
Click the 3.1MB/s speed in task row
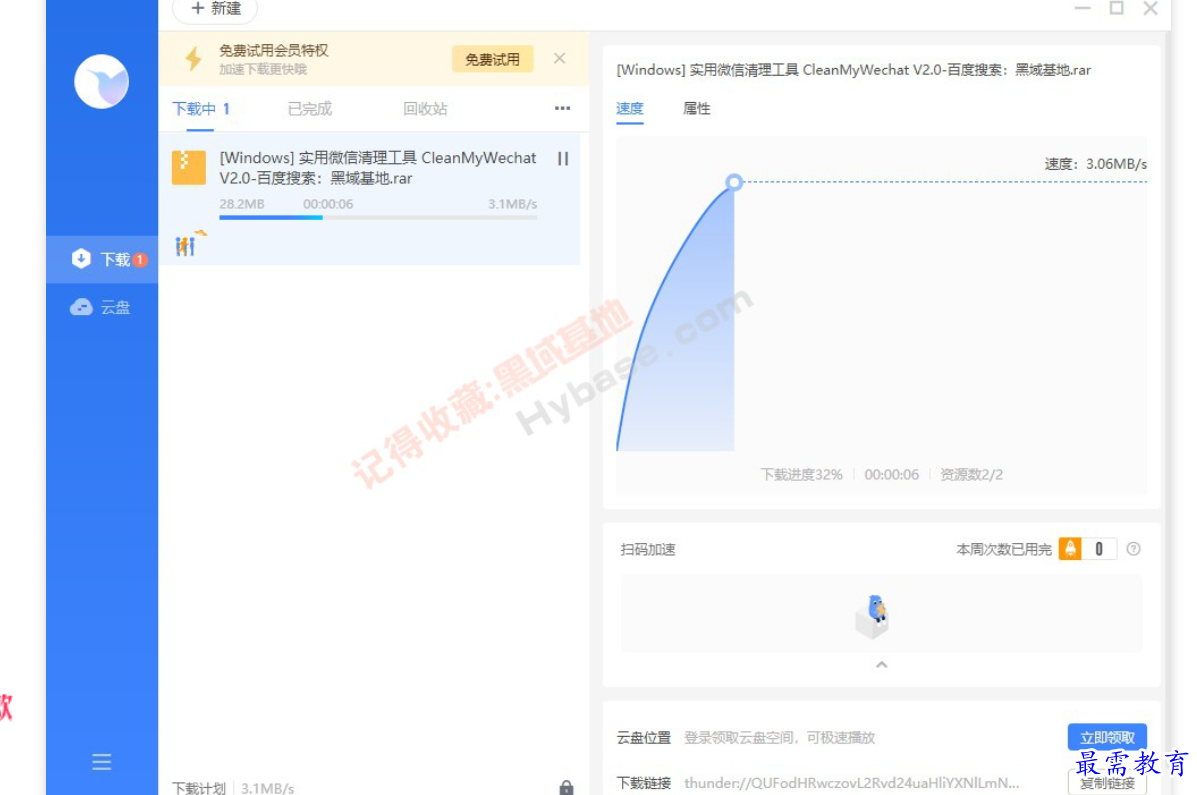point(512,204)
